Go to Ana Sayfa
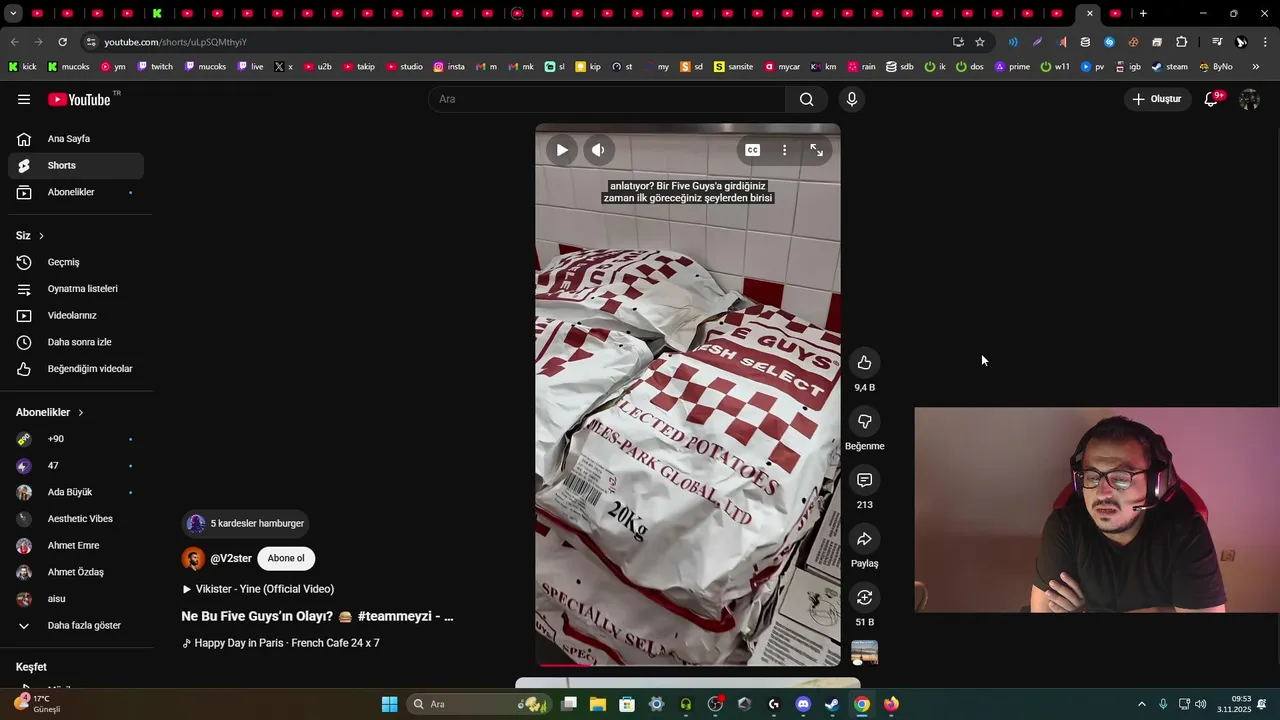The height and width of the screenshot is (720, 1280). [76, 139]
